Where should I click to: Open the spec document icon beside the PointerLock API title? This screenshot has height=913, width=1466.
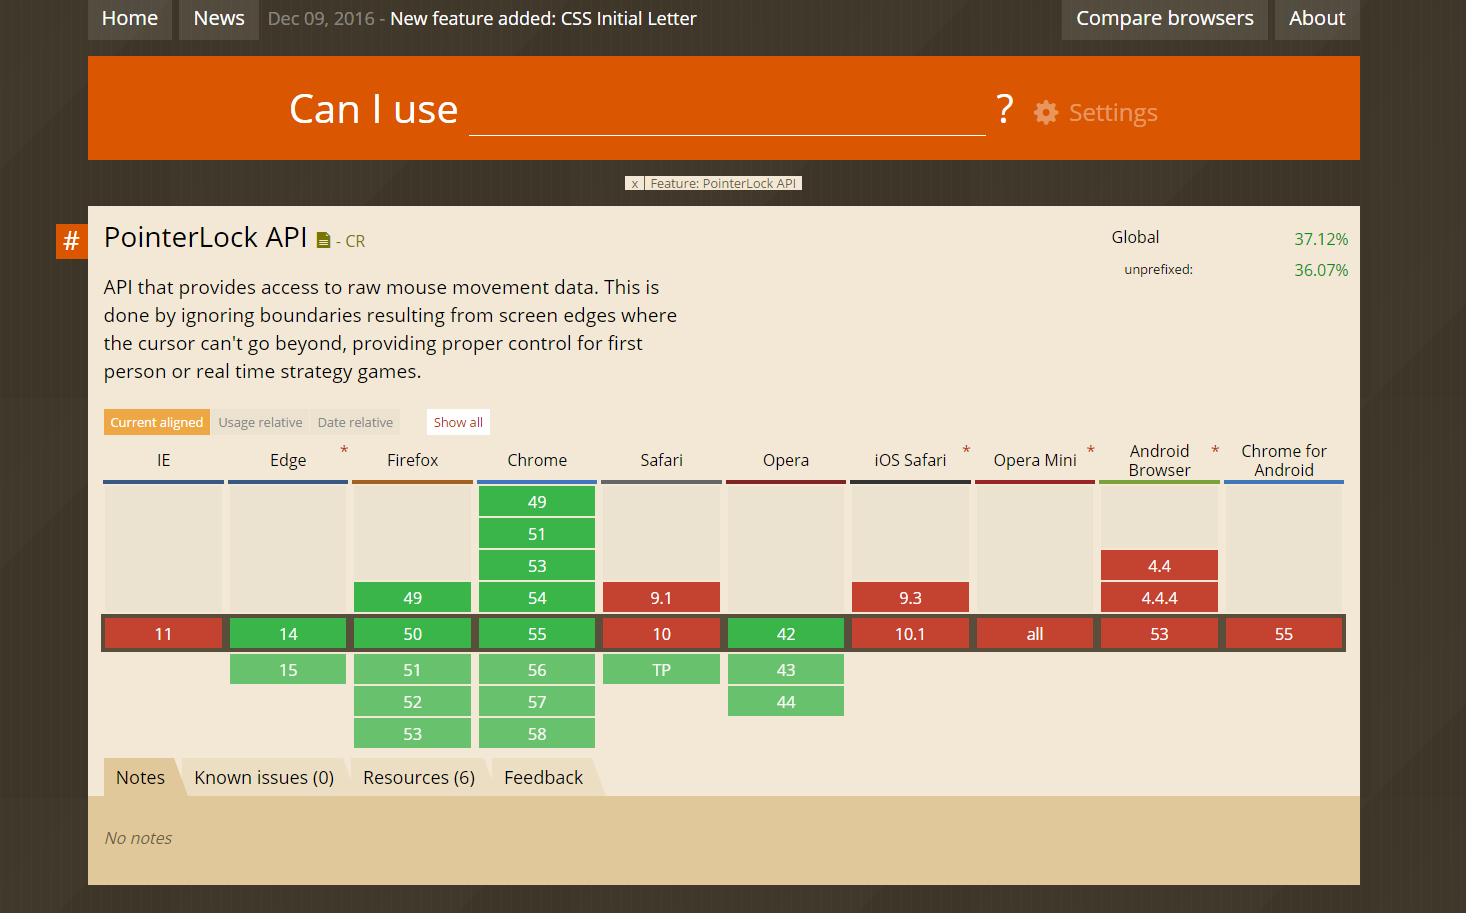pos(323,240)
